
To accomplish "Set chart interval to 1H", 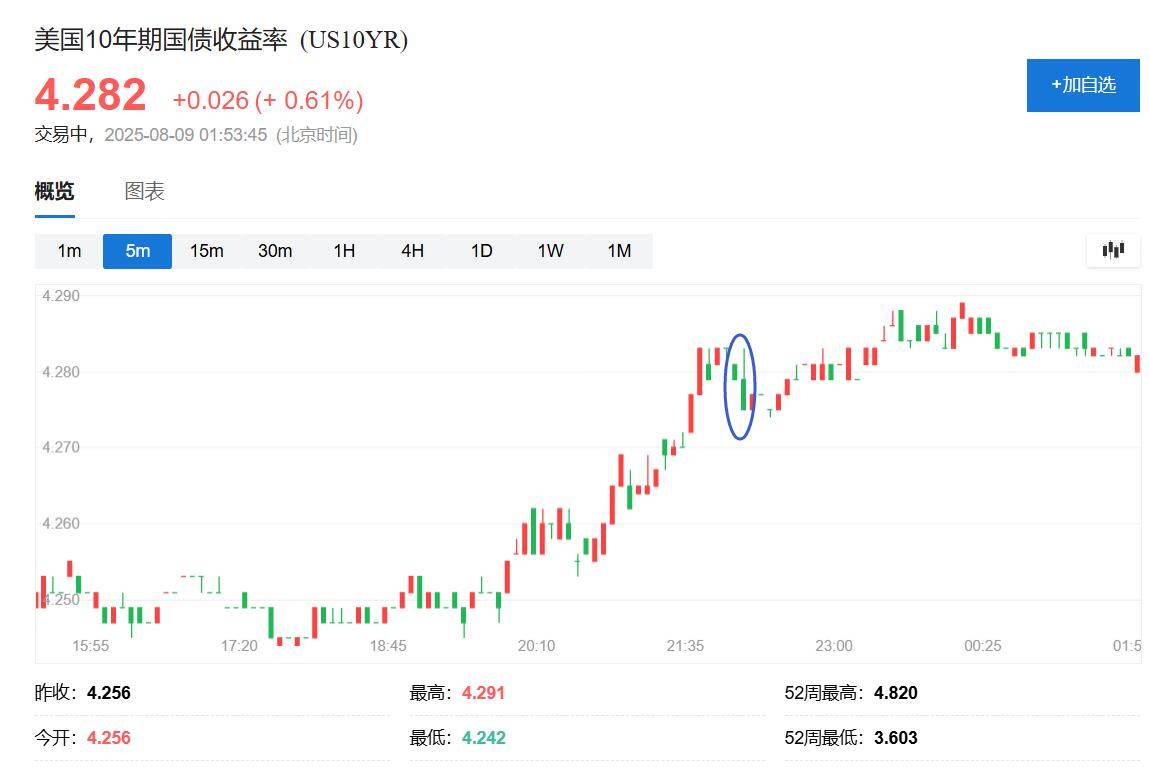I will click(x=344, y=251).
